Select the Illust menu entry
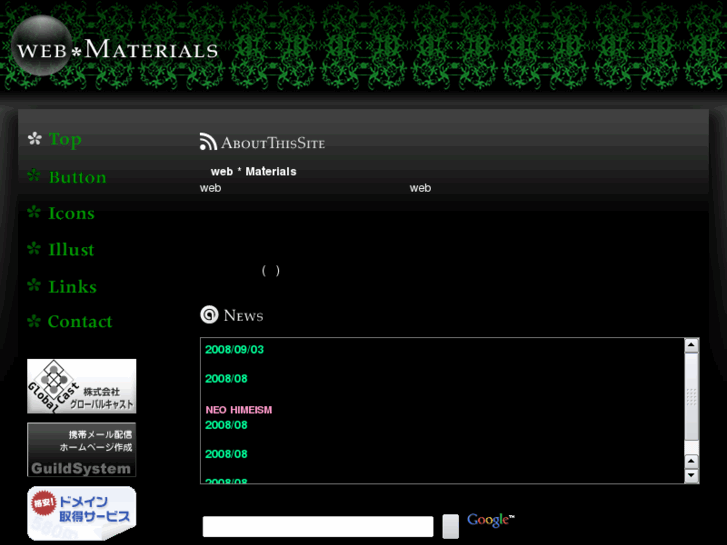This screenshot has width=727, height=545. pyautogui.click(x=71, y=250)
